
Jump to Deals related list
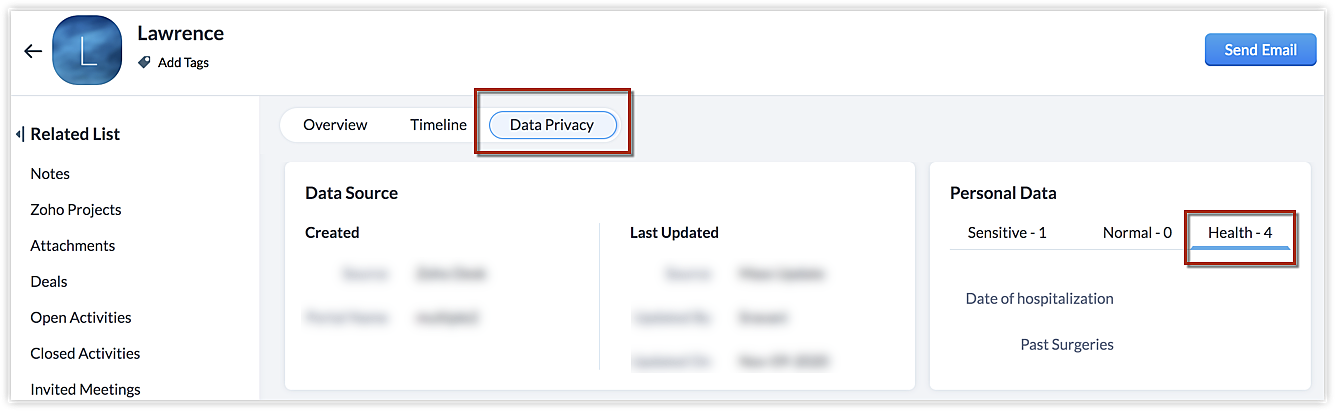pyautogui.click(x=49, y=282)
